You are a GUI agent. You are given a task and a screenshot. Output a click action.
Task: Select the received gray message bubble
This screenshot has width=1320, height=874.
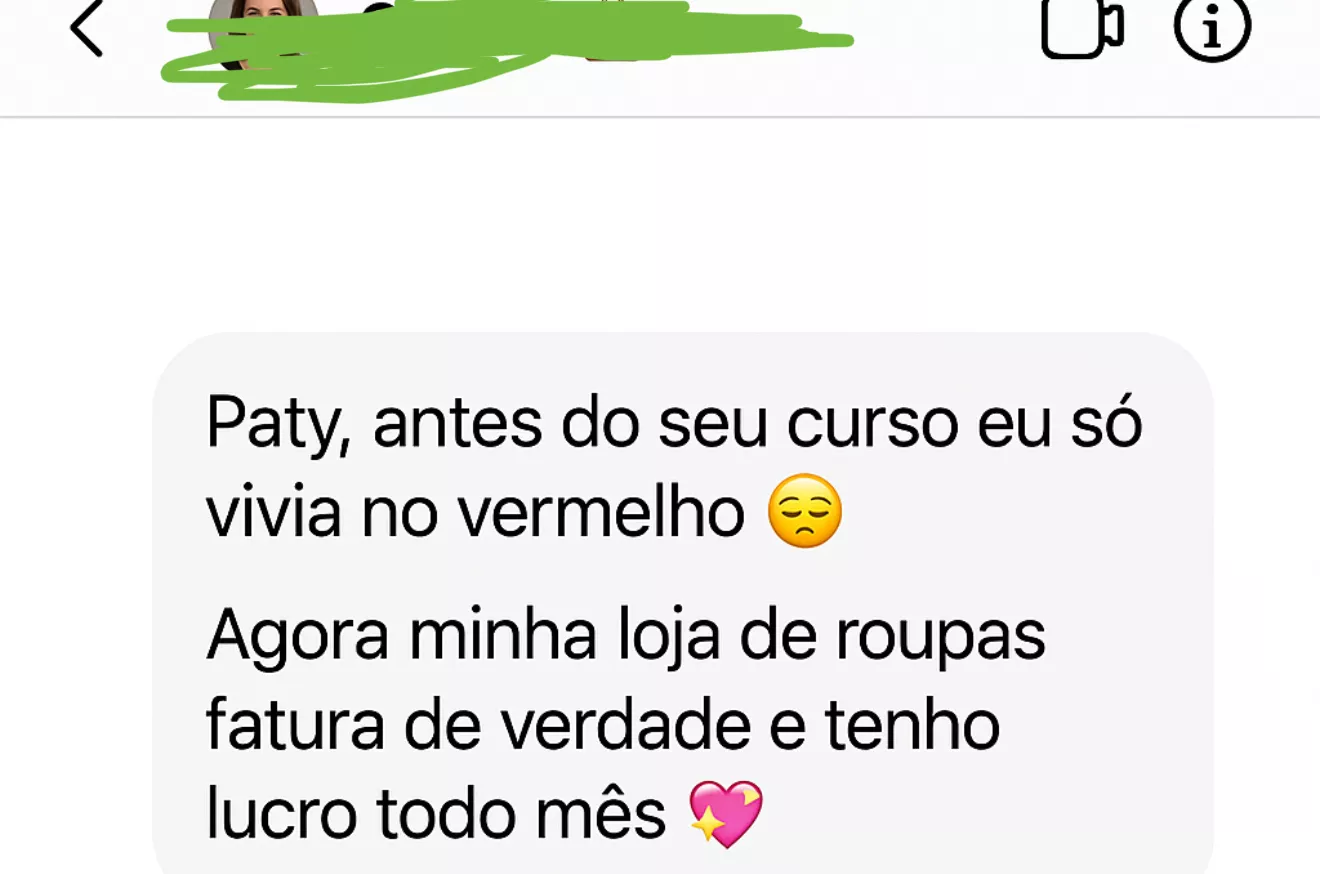[x=683, y=603]
